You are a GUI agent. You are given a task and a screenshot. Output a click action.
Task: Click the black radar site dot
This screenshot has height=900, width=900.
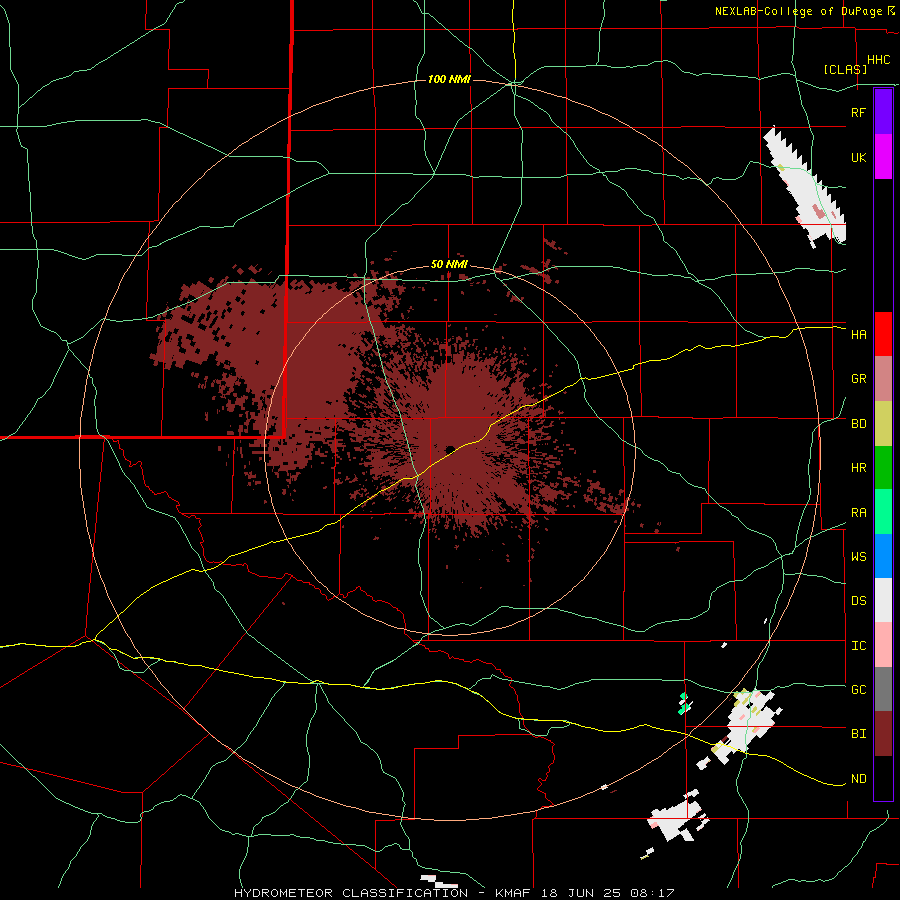coord(450,449)
